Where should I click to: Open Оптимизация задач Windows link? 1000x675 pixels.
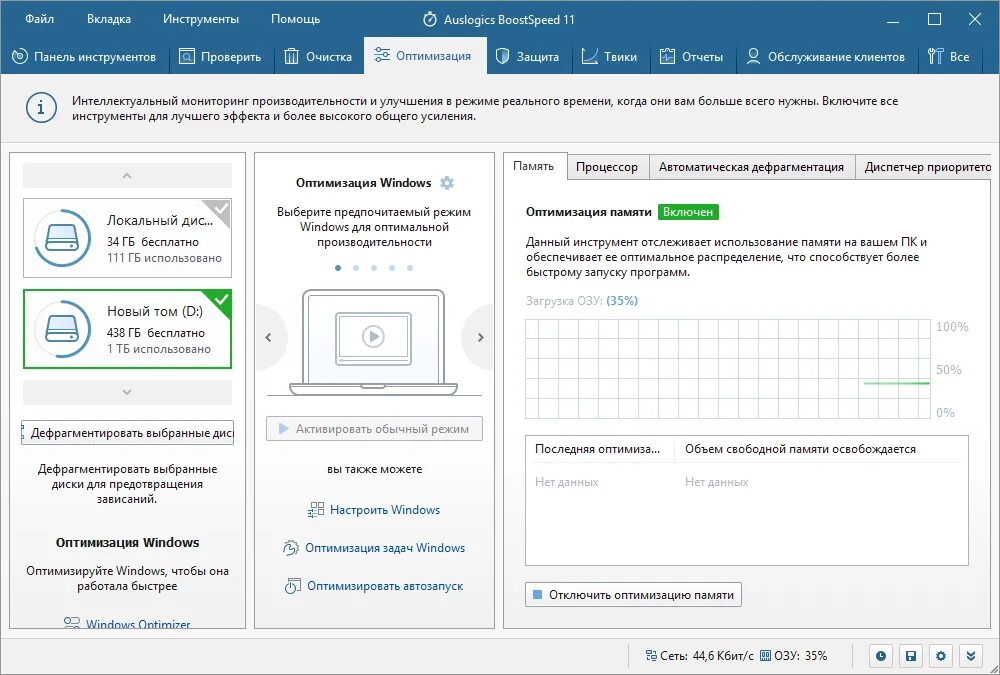pos(385,548)
